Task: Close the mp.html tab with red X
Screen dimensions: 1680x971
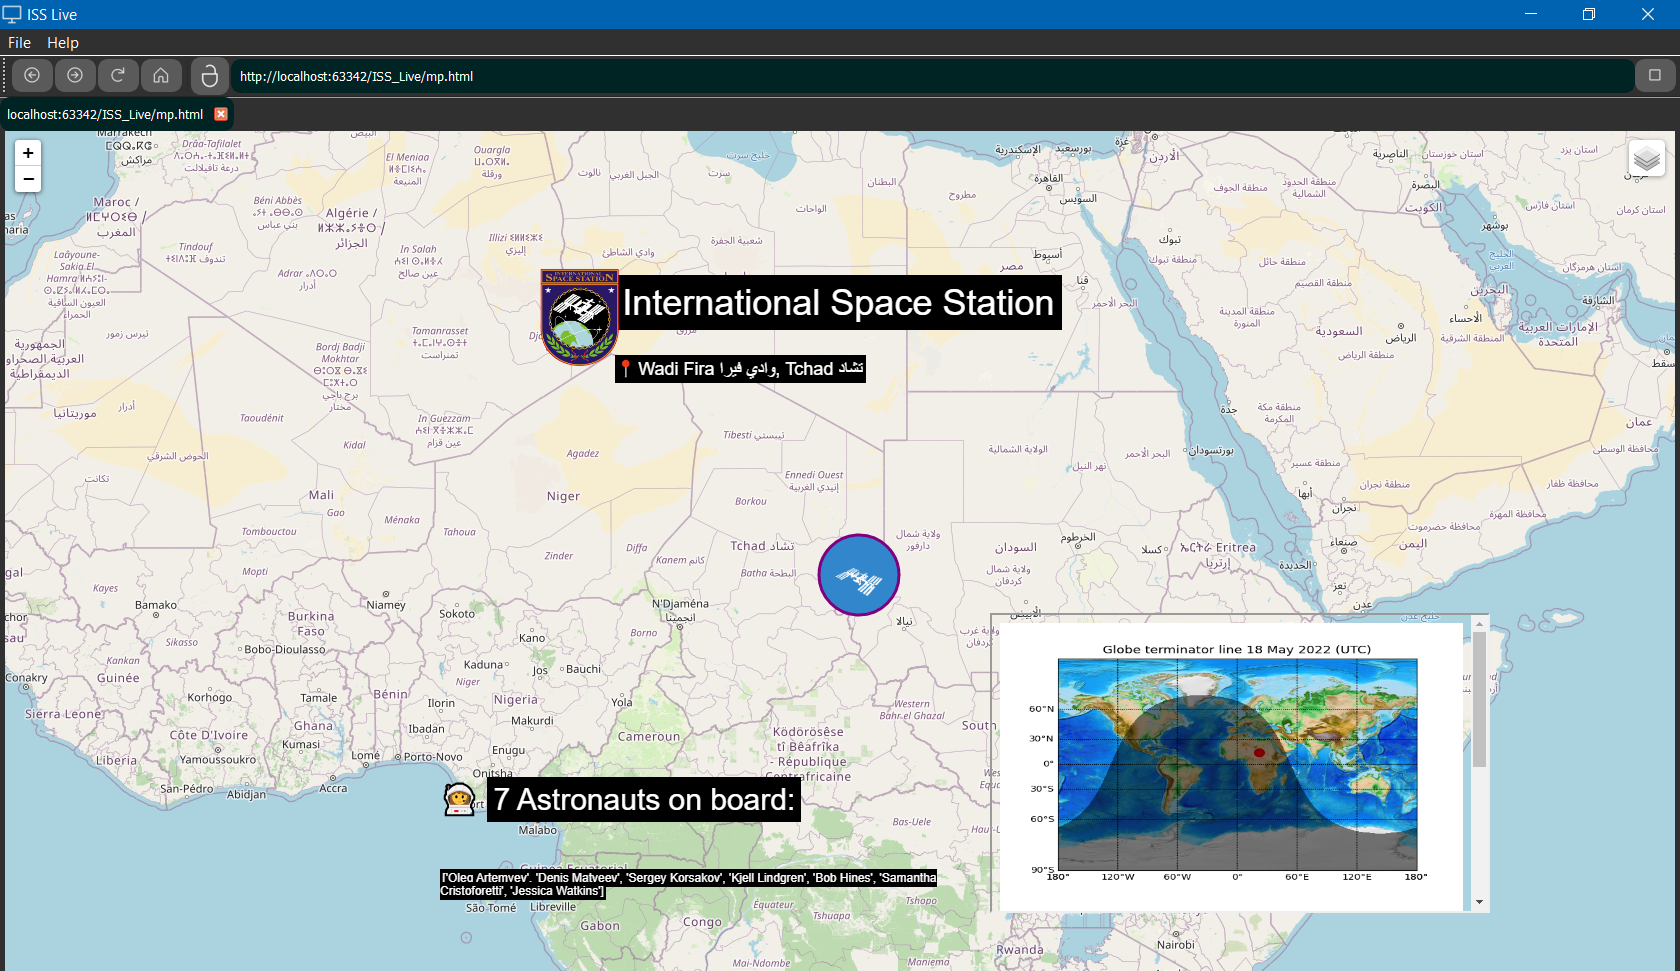Action: coord(221,114)
